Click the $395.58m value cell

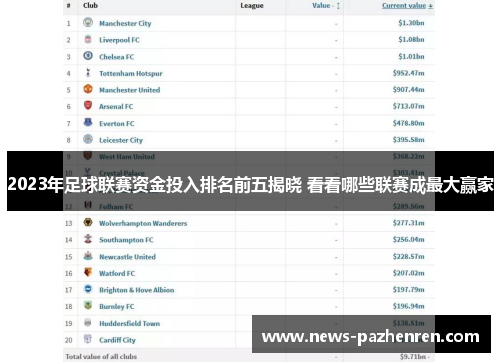pos(408,140)
